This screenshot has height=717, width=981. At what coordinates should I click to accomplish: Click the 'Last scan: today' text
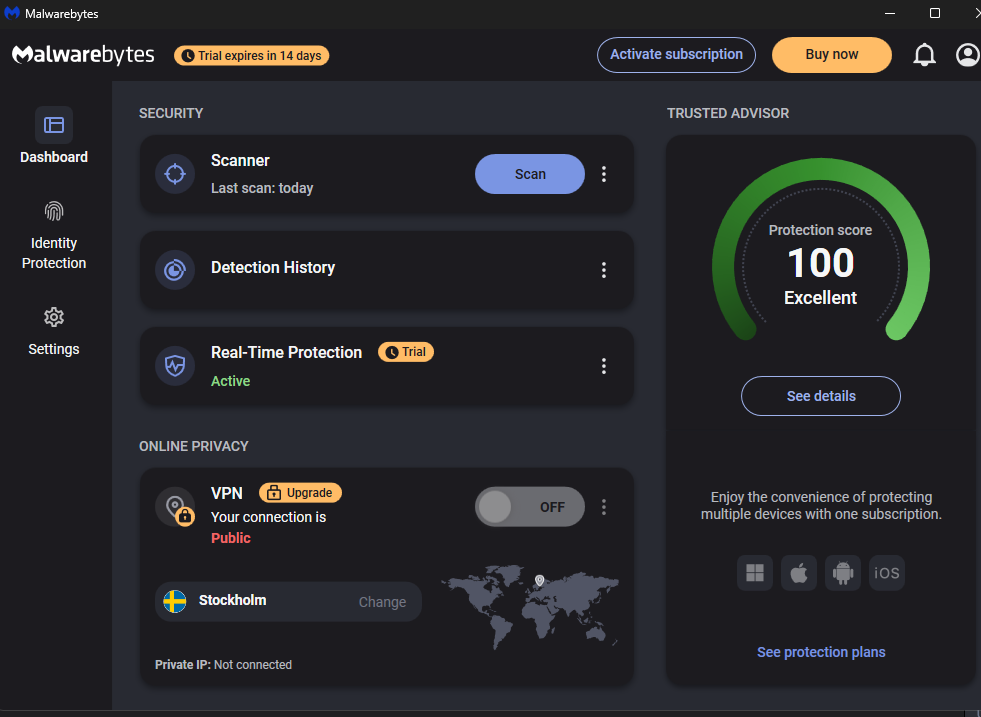click(262, 188)
